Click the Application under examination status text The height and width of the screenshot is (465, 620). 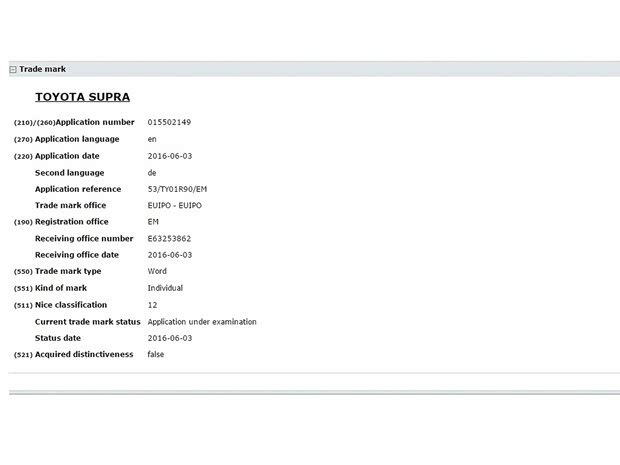click(x=202, y=322)
